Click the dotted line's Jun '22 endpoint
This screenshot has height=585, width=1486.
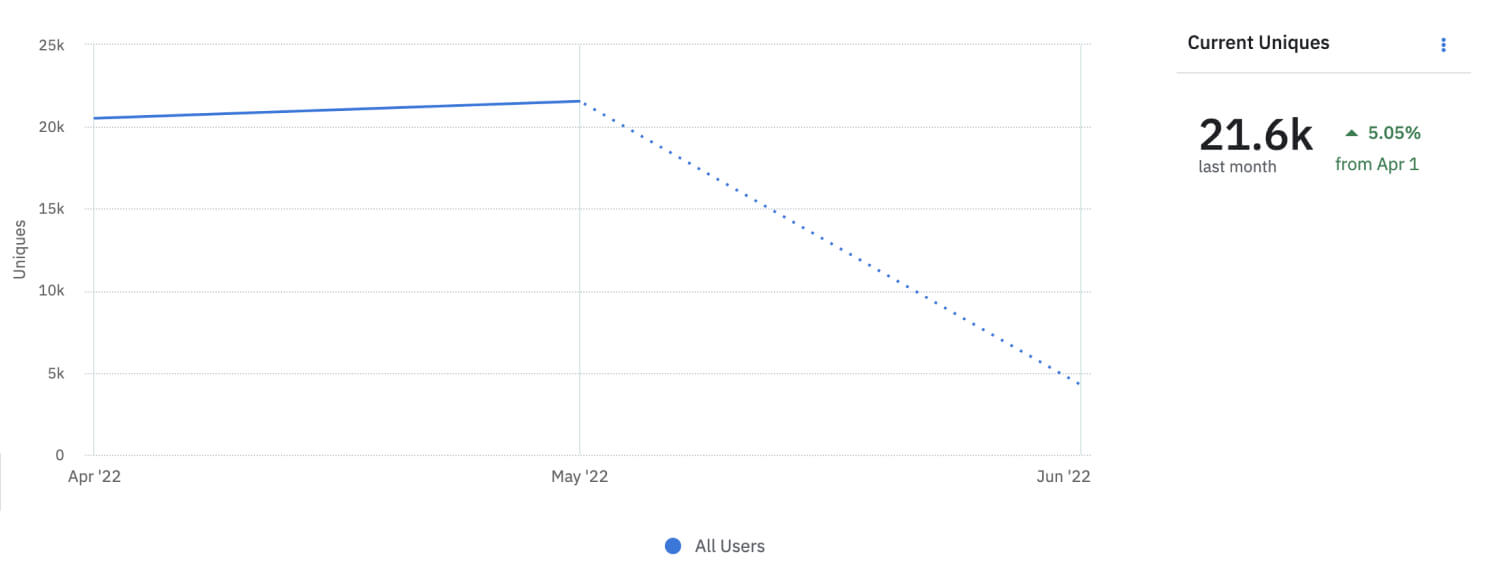[1079, 384]
